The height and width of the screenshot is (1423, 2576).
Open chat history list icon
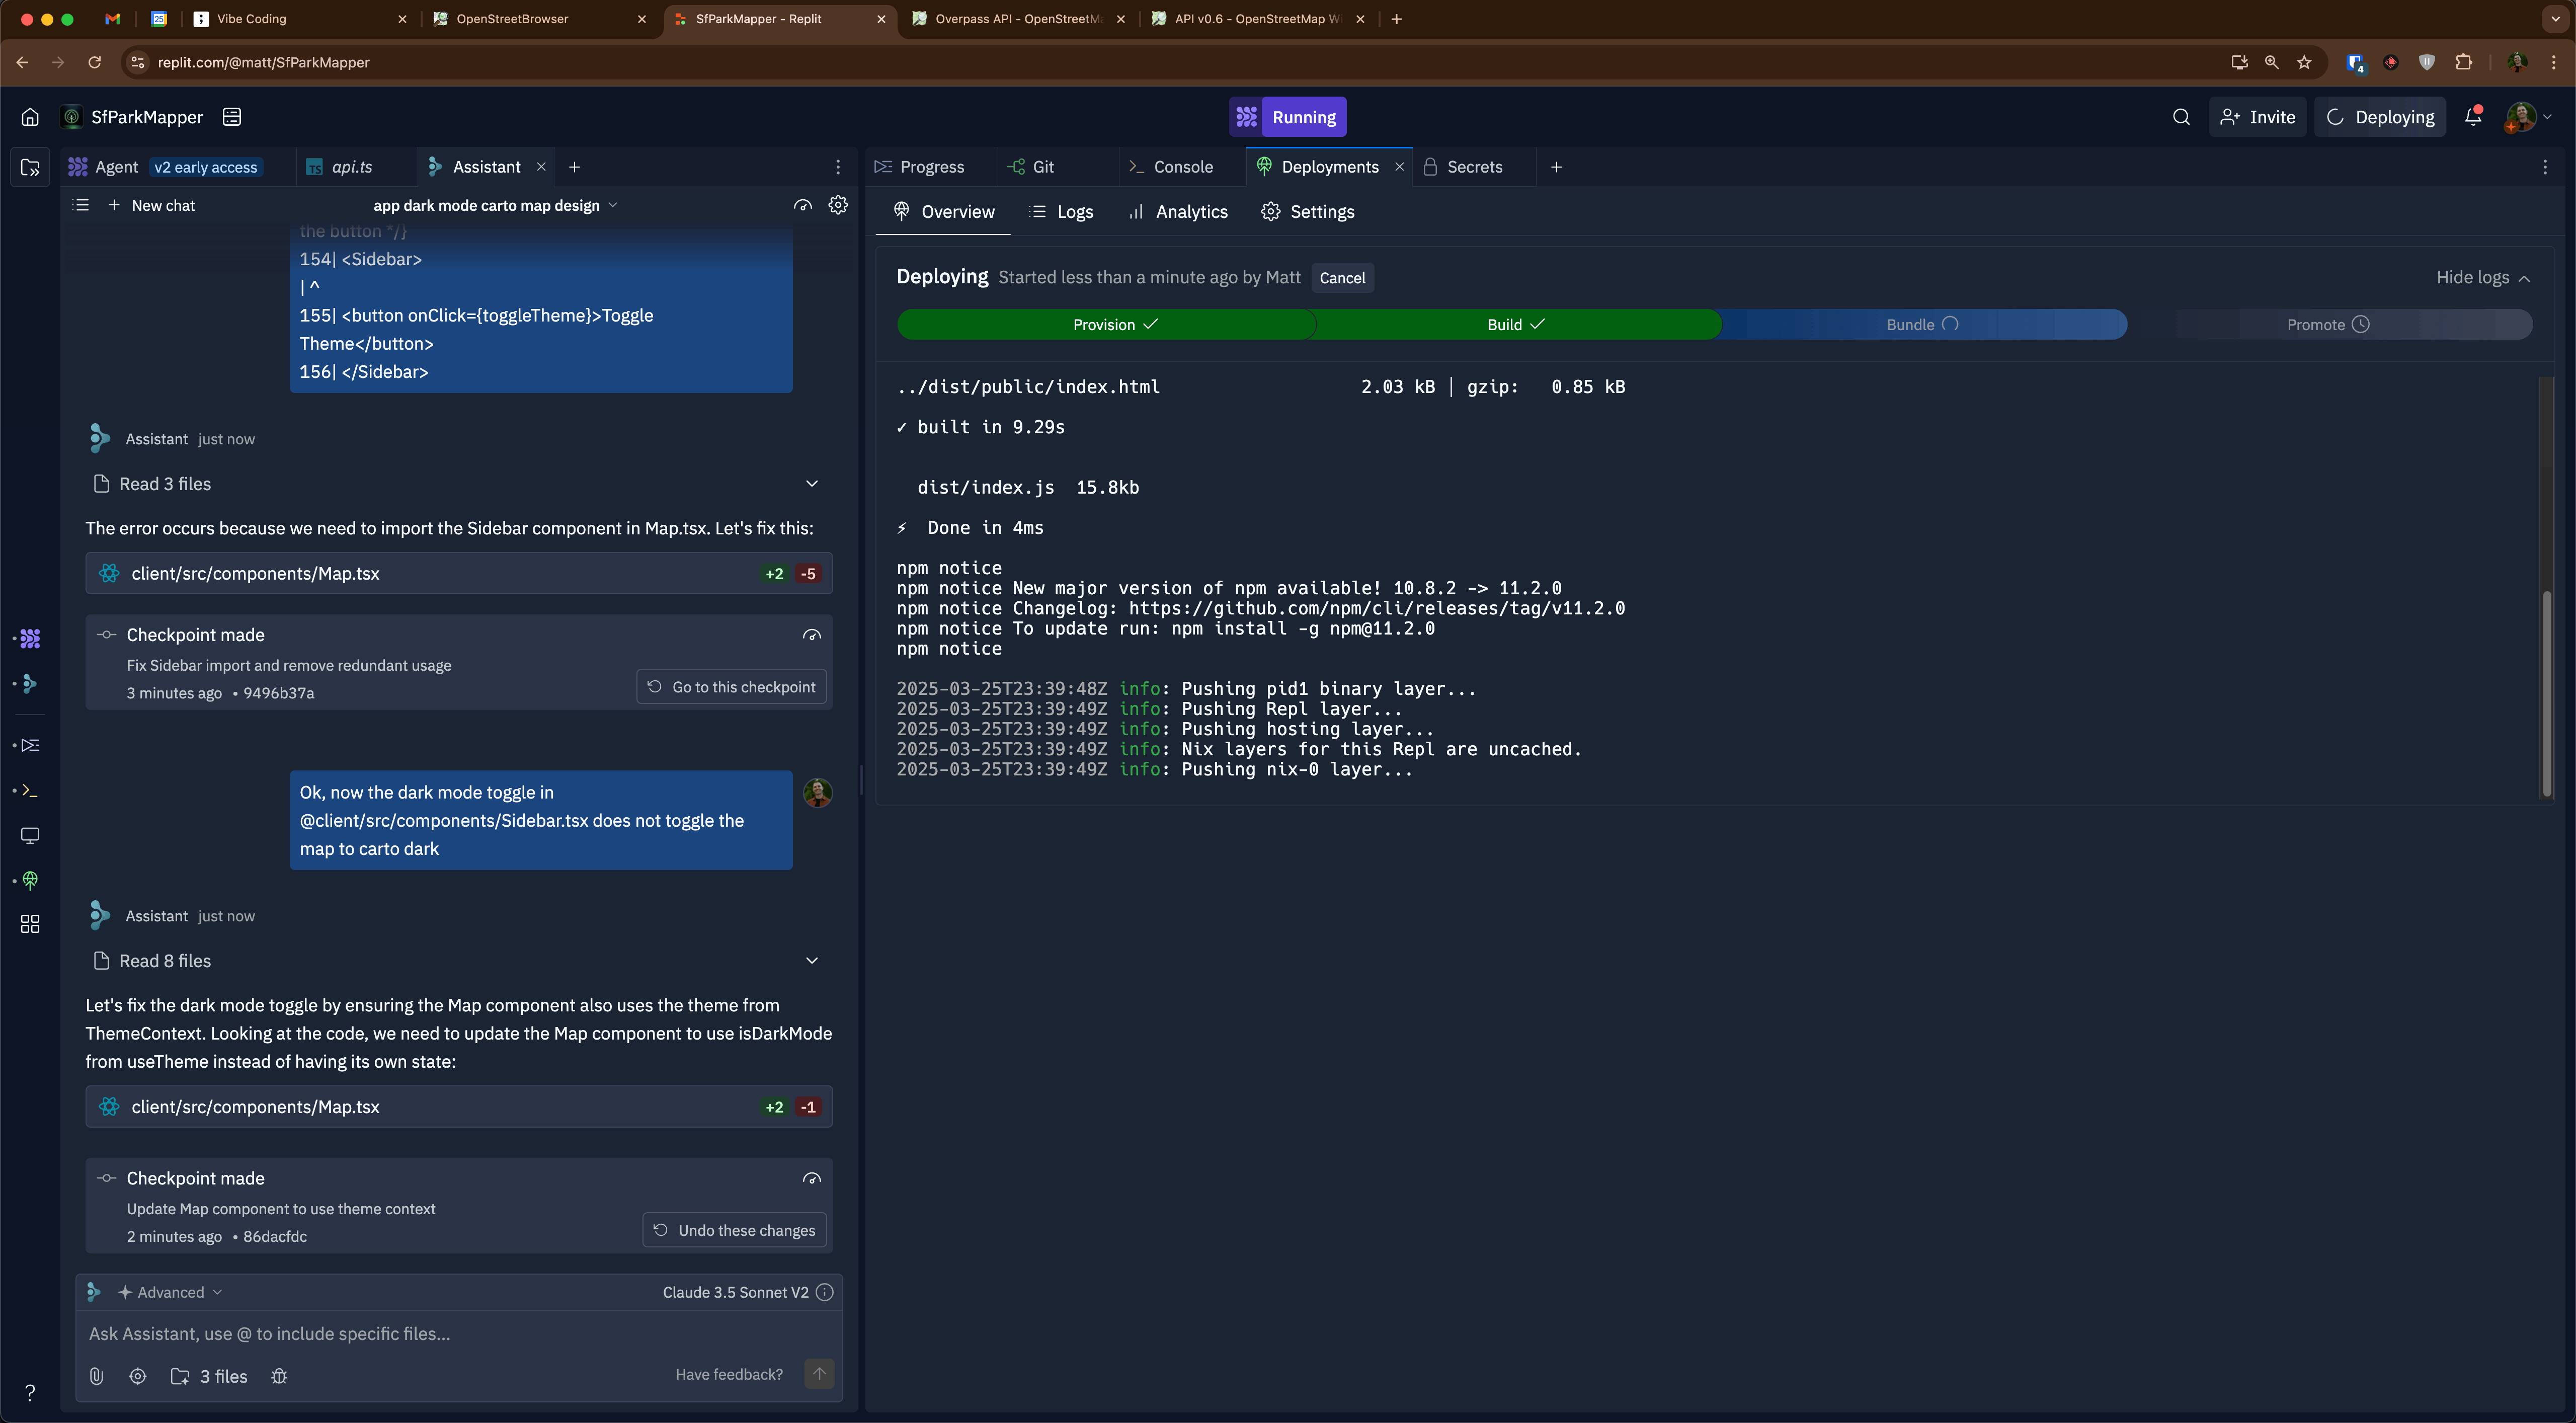(82, 205)
